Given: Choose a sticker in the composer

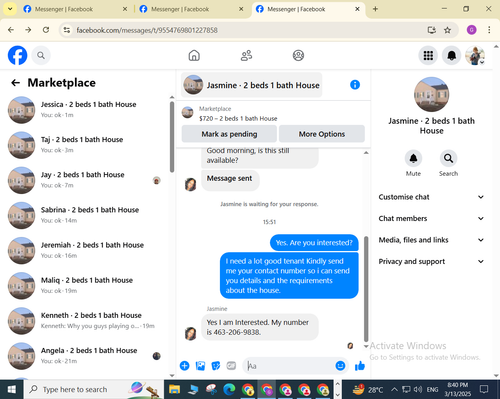Looking at the screenshot, I should coord(216,366).
